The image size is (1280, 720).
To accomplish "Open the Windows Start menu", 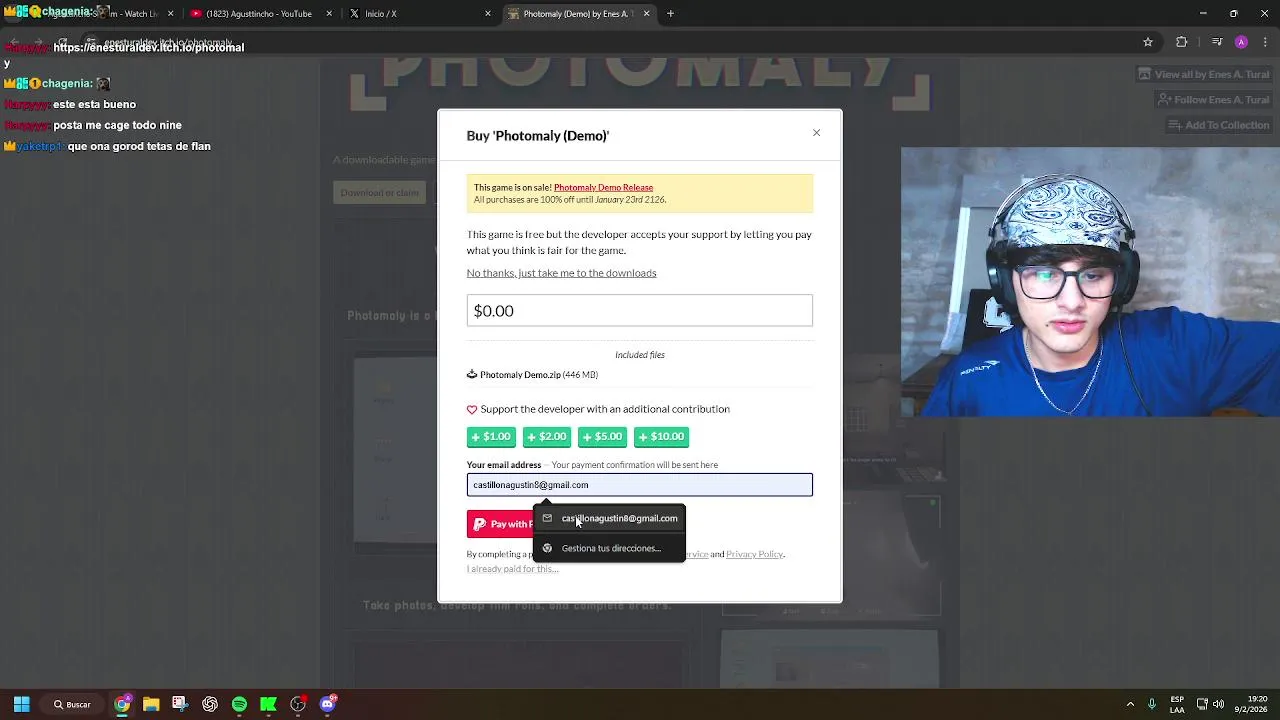I will (21, 704).
